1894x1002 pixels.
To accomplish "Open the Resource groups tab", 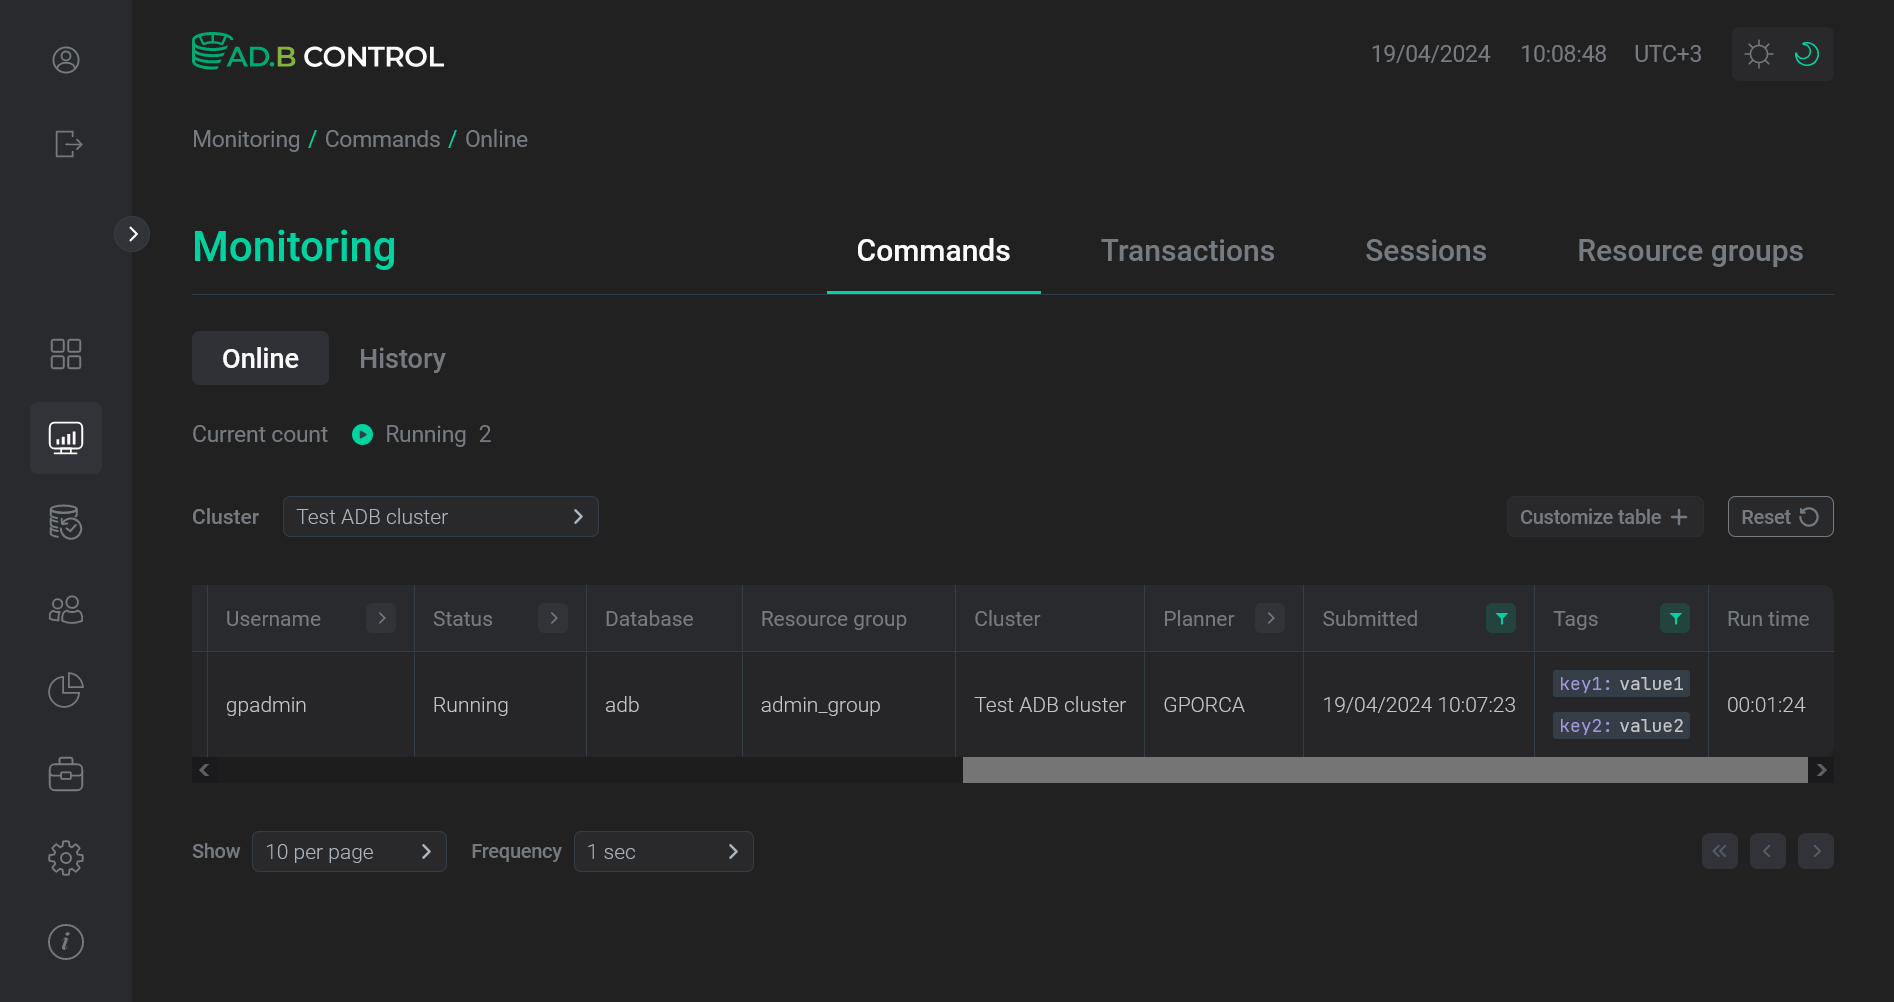I will (1690, 251).
